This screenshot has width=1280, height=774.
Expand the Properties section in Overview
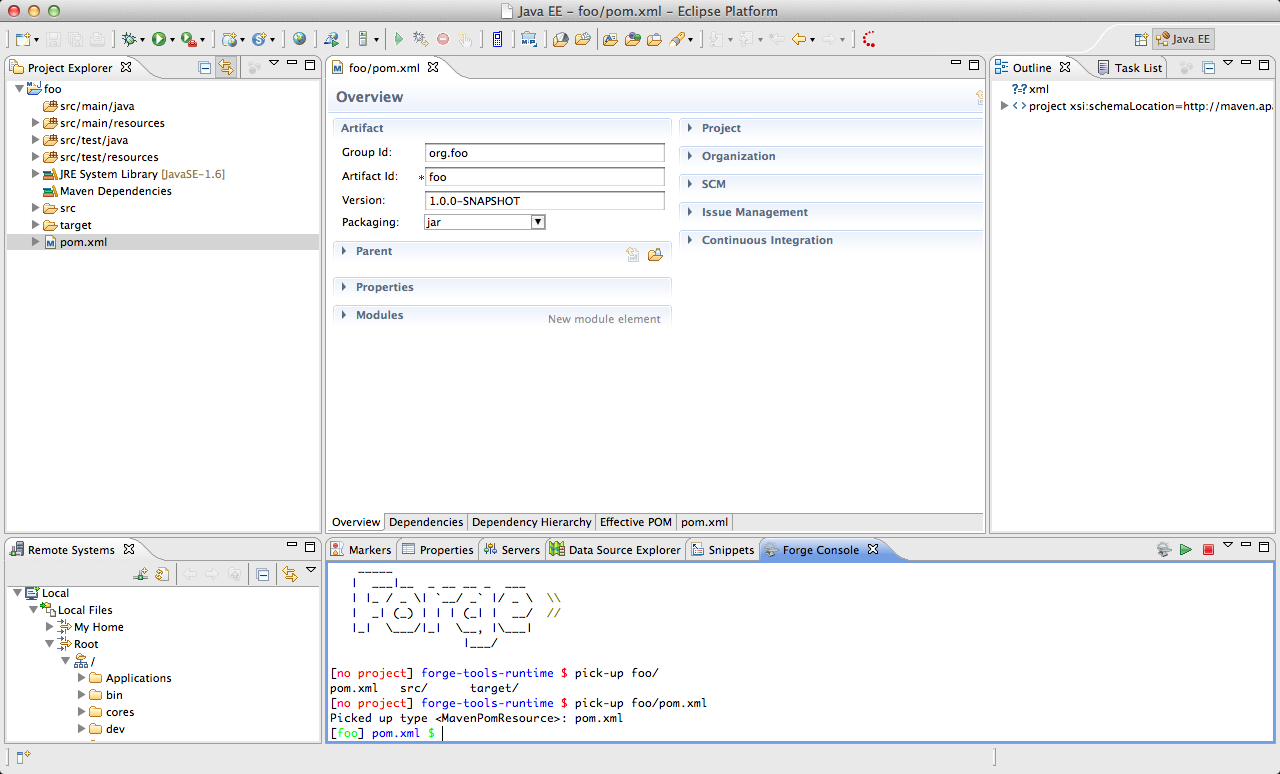point(345,287)
